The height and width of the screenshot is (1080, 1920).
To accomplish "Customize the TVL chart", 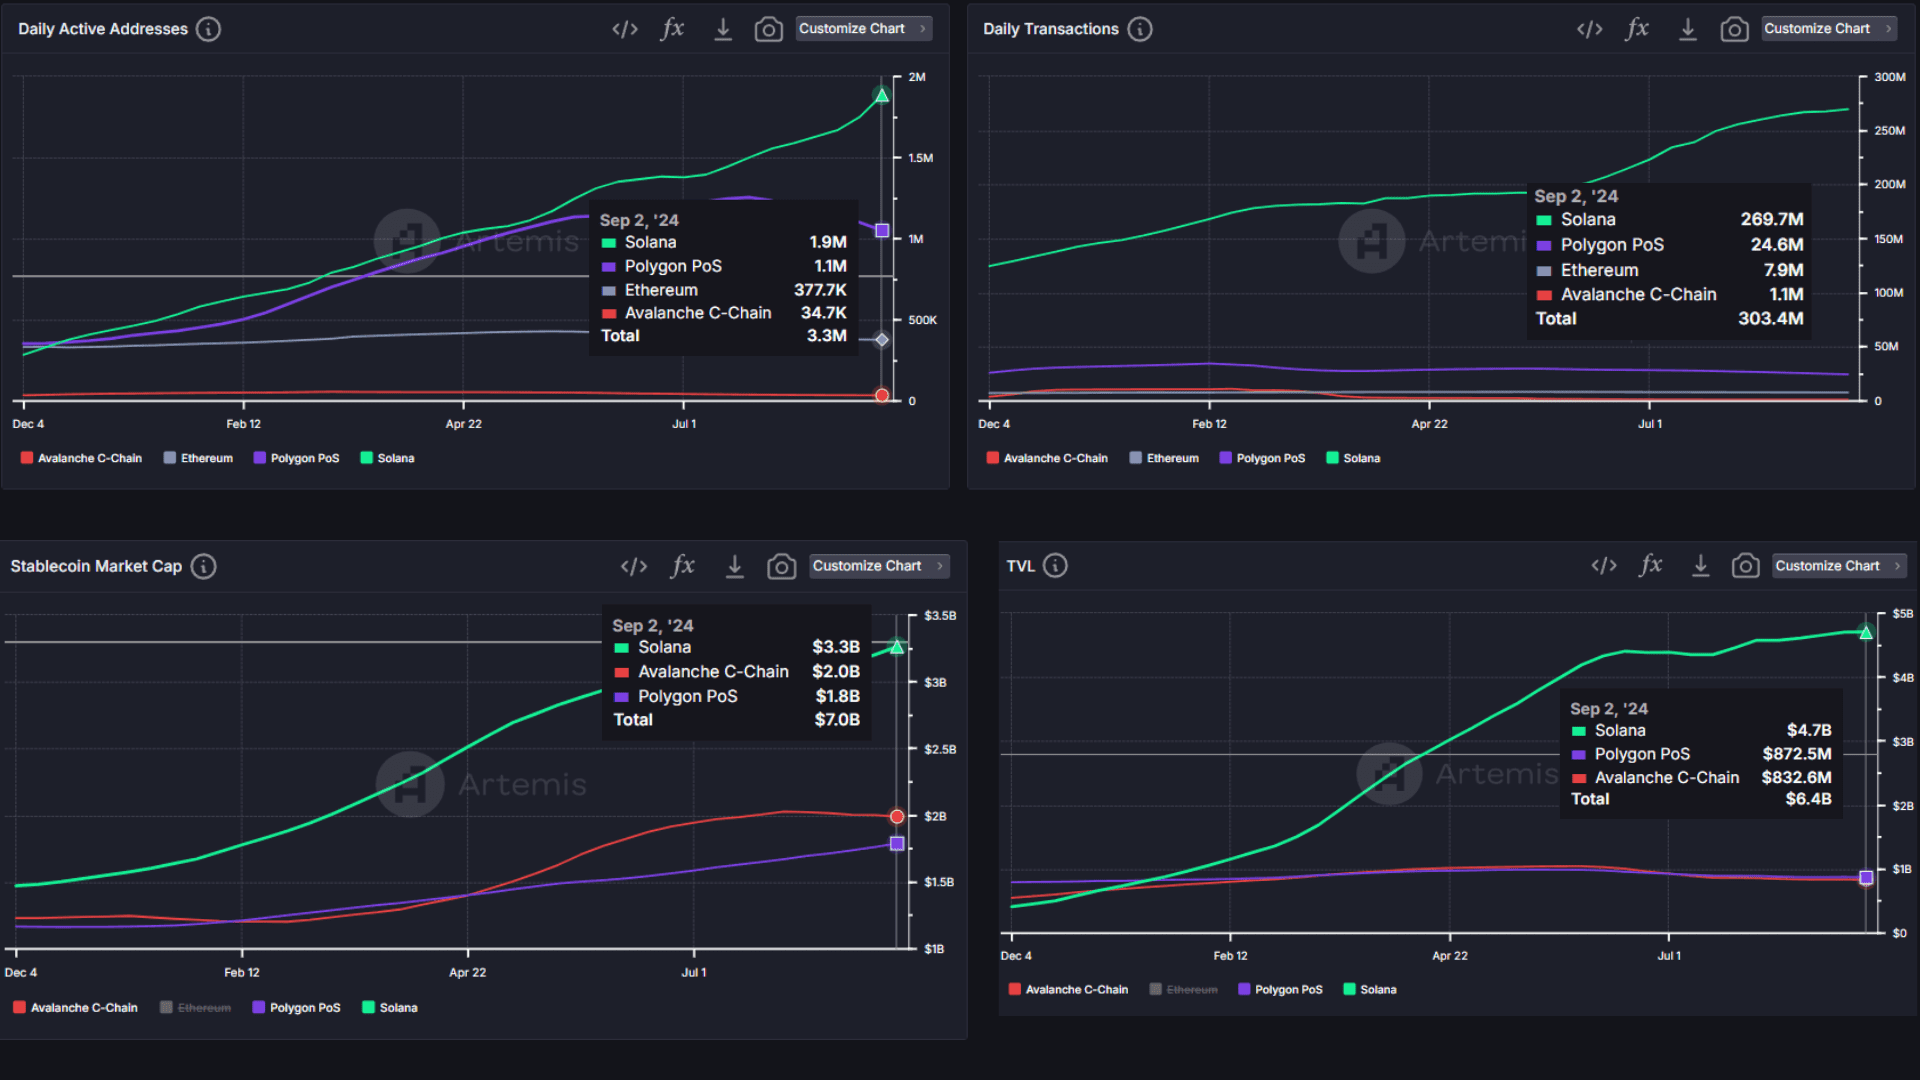I will 1839,566.
